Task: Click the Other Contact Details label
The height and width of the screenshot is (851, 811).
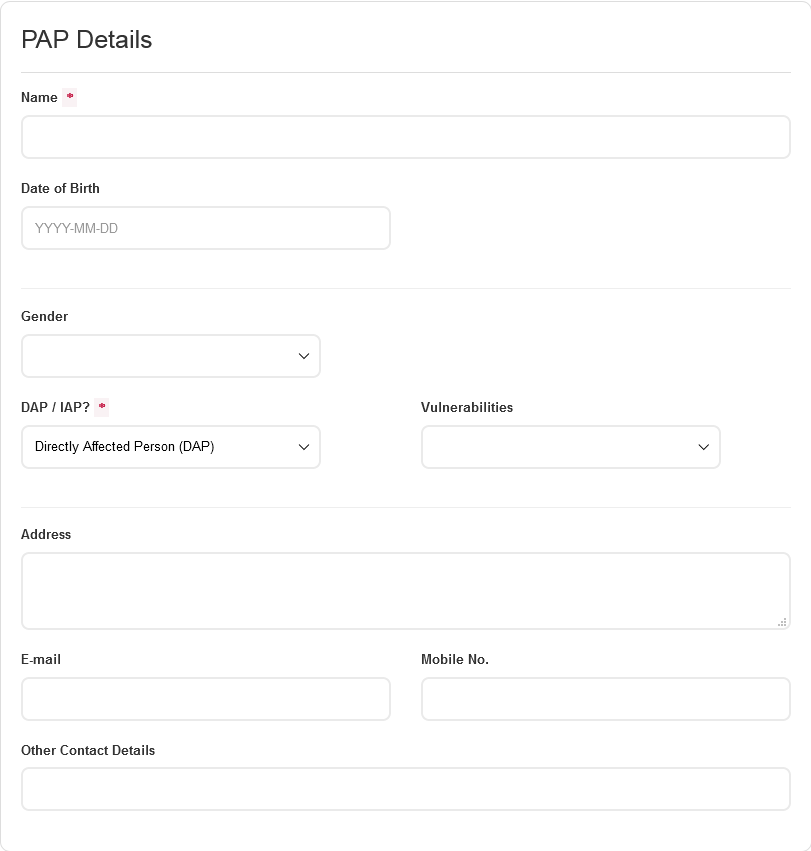Action: (88, 750)
